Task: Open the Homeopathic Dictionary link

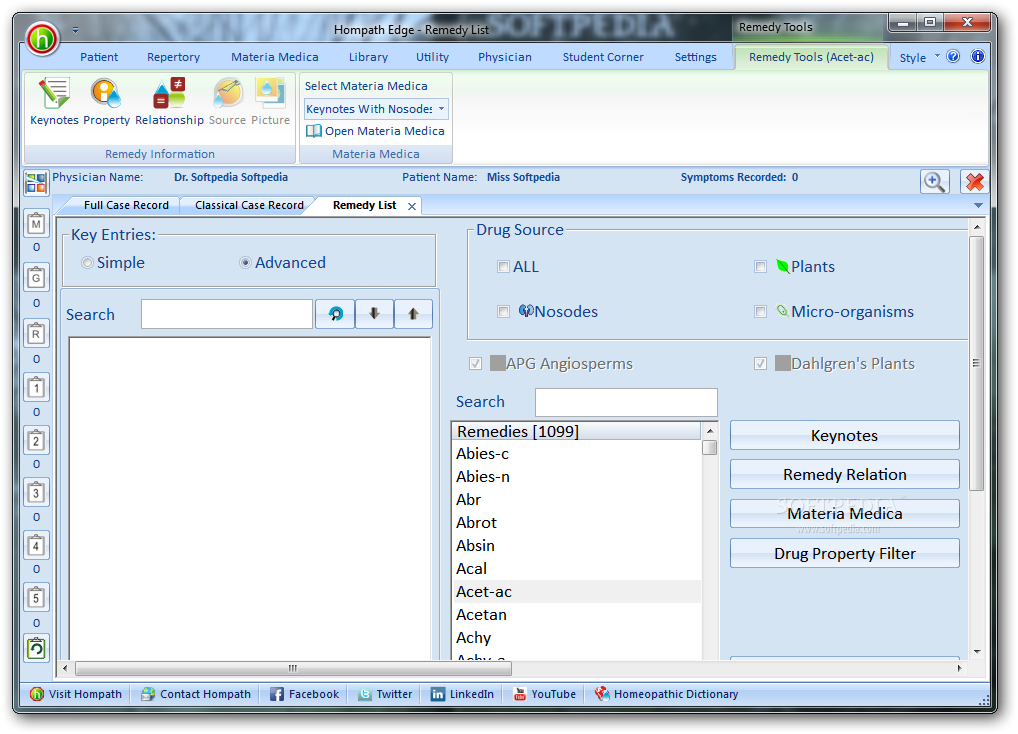Action: point(667,694)
